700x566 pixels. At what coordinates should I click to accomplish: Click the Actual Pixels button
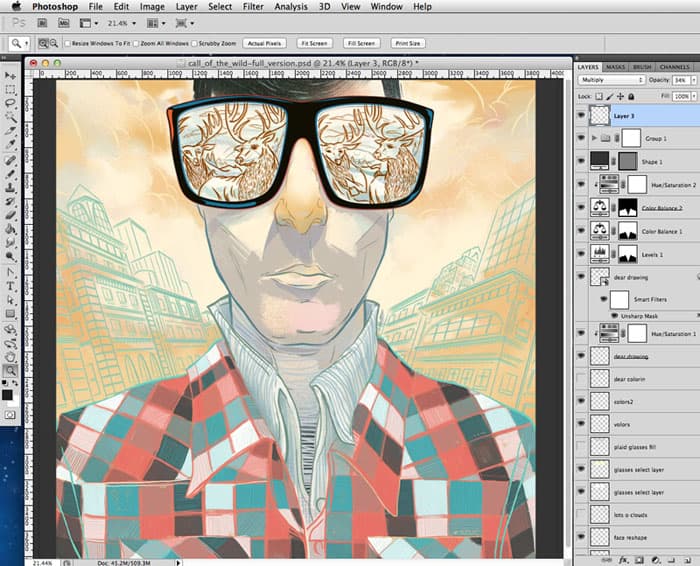tap(264, 43)
